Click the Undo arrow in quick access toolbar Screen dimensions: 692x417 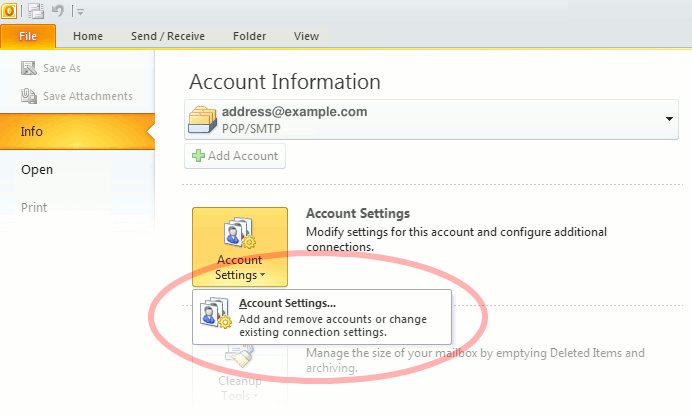59,10
